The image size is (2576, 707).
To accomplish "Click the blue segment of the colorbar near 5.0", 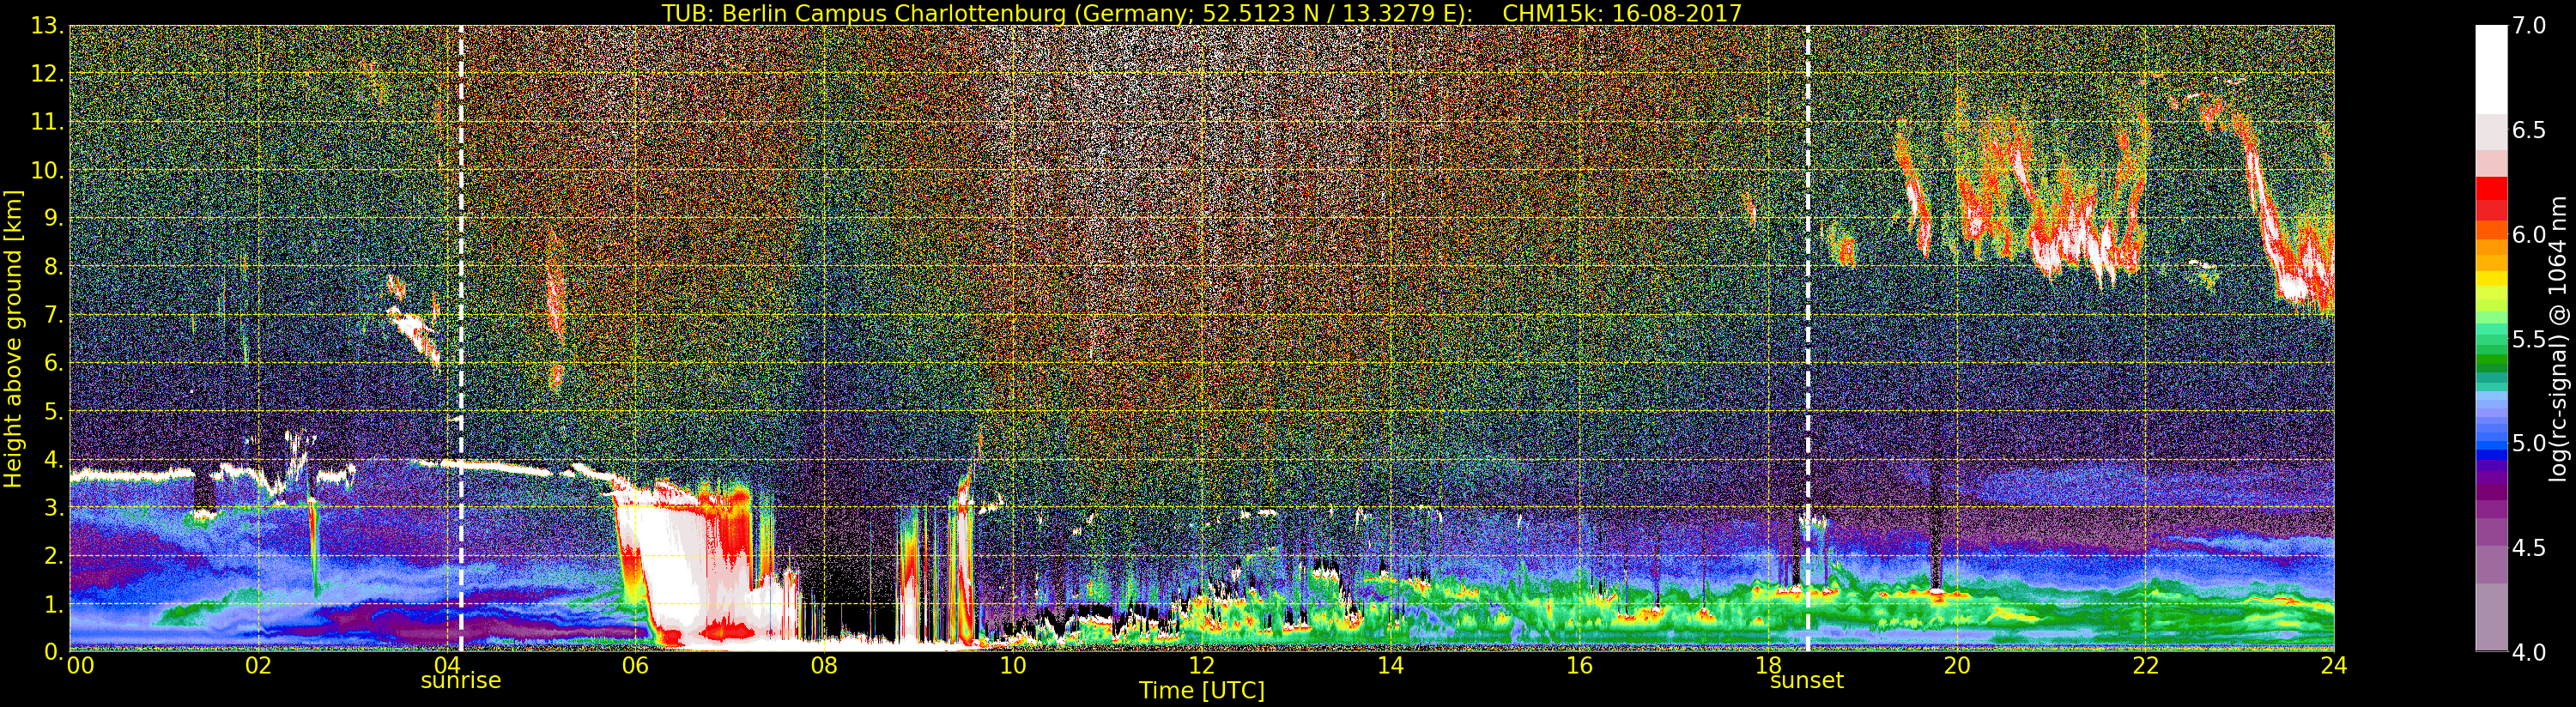I will click(2491, 445).
